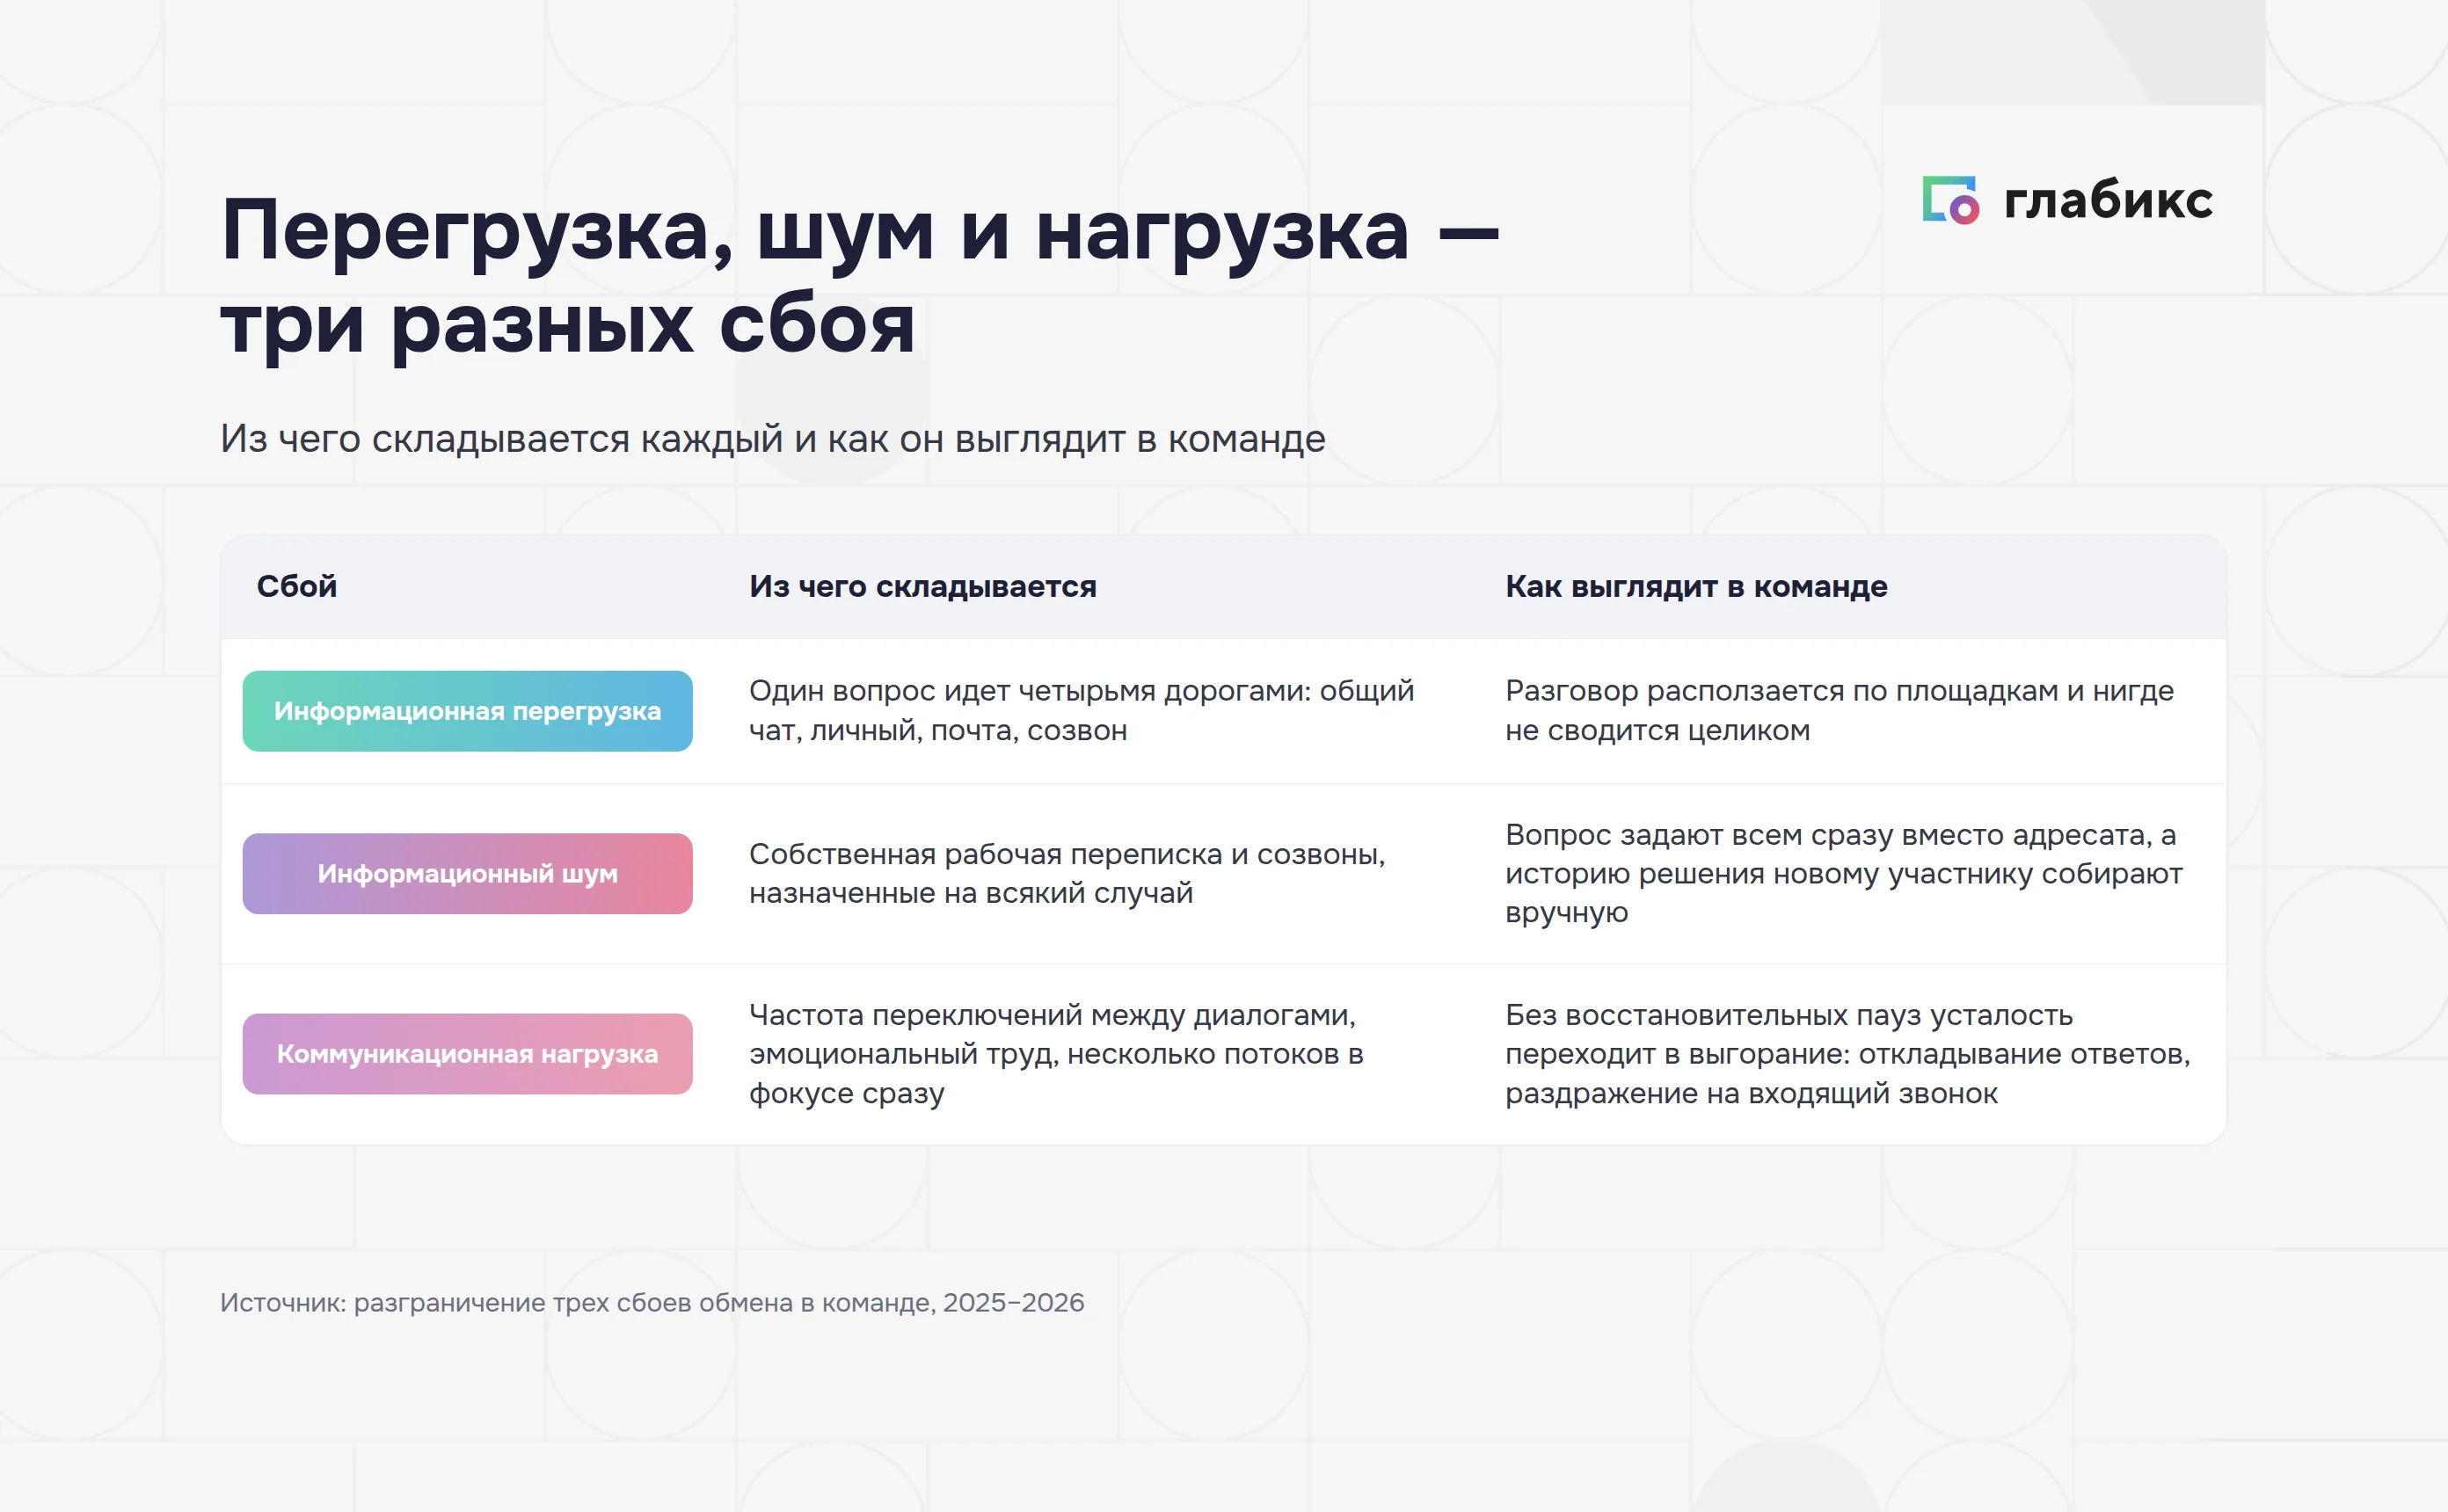The height and width of the screenshot is (1512, 2448).
Task: Click cell Один вопрос идет четырьмя дорогами
Action: click(x=1082, y=710)
